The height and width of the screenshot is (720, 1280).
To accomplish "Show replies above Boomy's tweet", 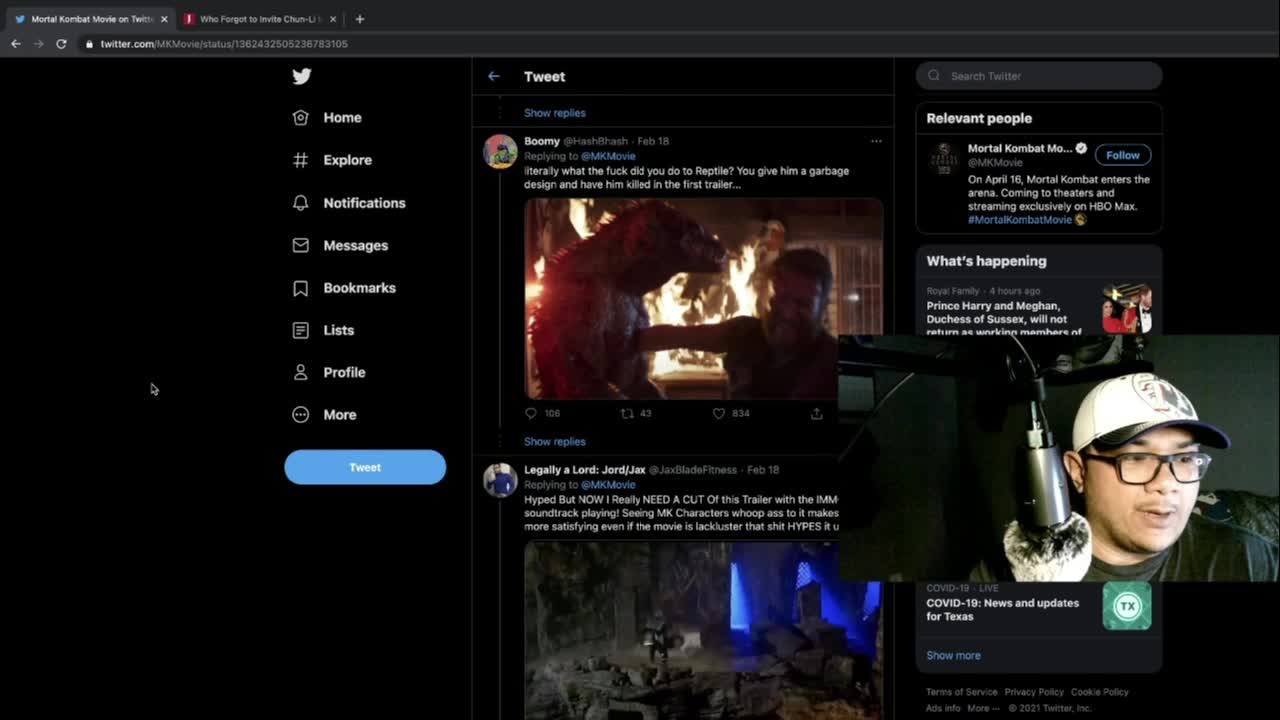I will coord(554,113).
